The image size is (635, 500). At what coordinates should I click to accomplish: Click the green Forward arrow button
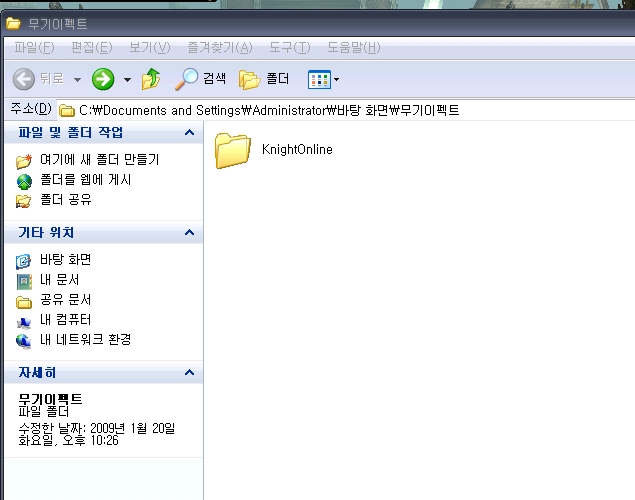point(103,79)
